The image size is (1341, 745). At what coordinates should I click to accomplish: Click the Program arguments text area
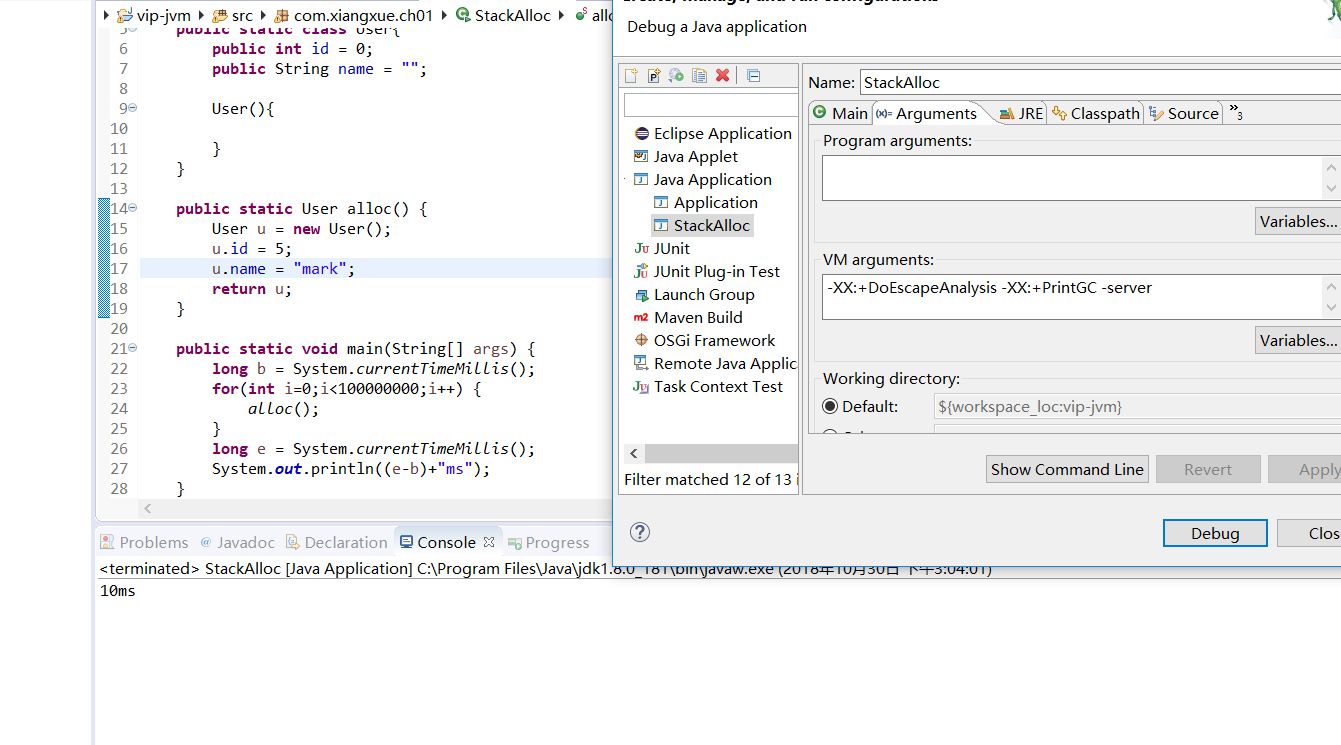pyautogui.click(x=1072, y=178)
